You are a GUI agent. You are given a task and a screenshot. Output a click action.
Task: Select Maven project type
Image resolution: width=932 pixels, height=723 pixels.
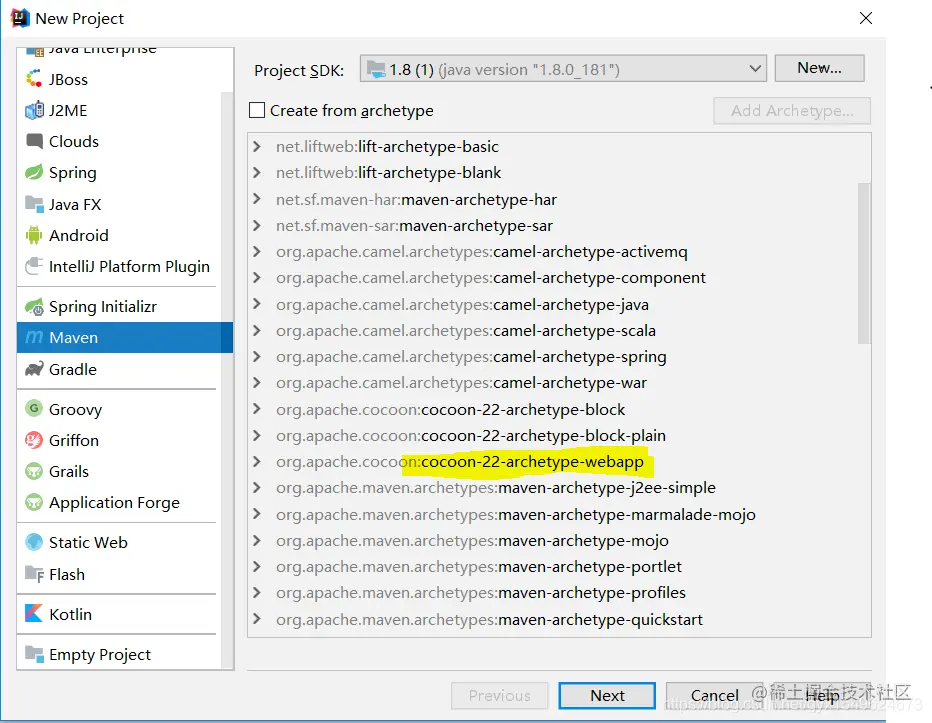click(125, 338)
